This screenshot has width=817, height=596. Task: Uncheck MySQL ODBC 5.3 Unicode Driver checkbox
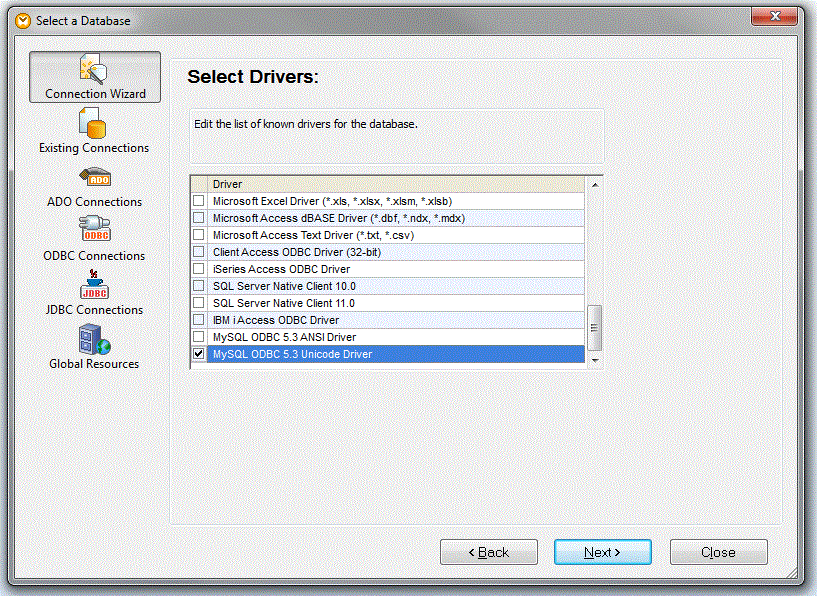(x=199, y=354)
